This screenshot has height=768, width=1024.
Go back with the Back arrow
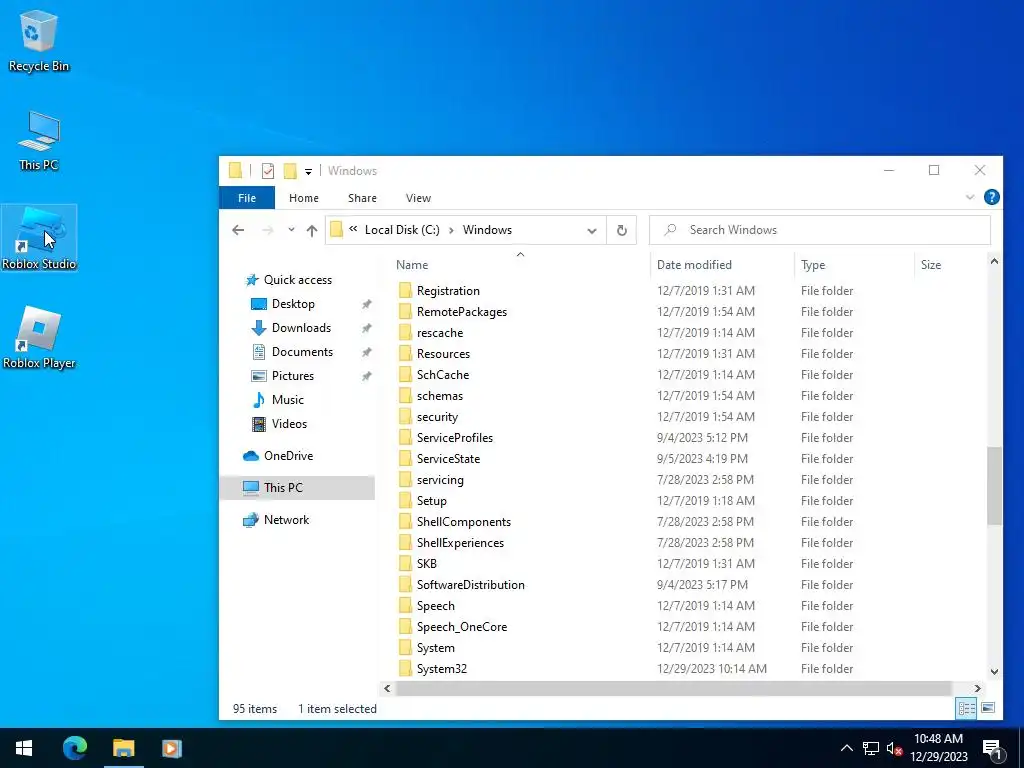[238, 230]
